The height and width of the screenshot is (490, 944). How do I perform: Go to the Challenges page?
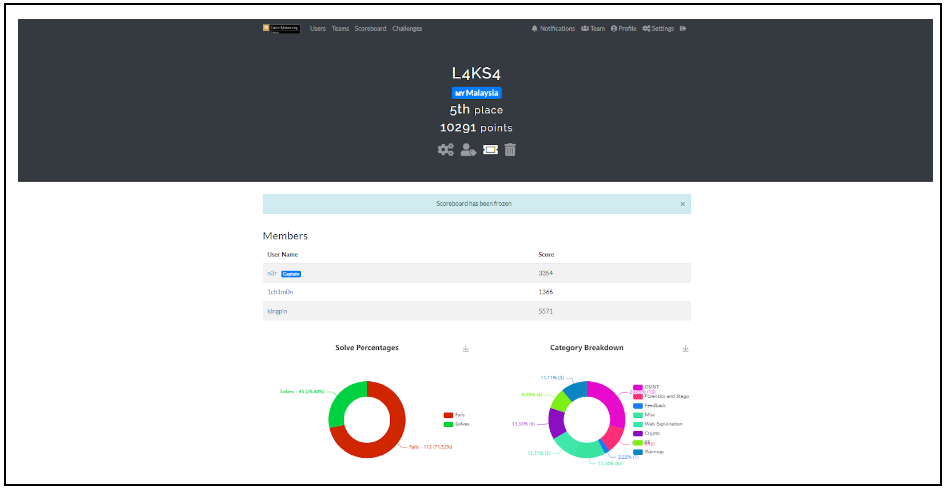coord(407,29)
